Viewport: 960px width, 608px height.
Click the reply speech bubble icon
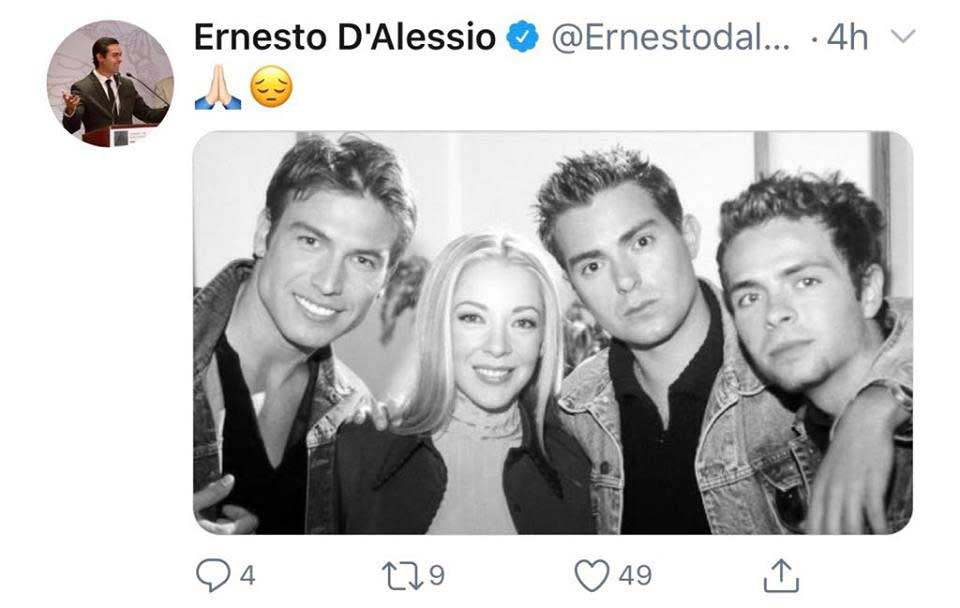point(212,575)
